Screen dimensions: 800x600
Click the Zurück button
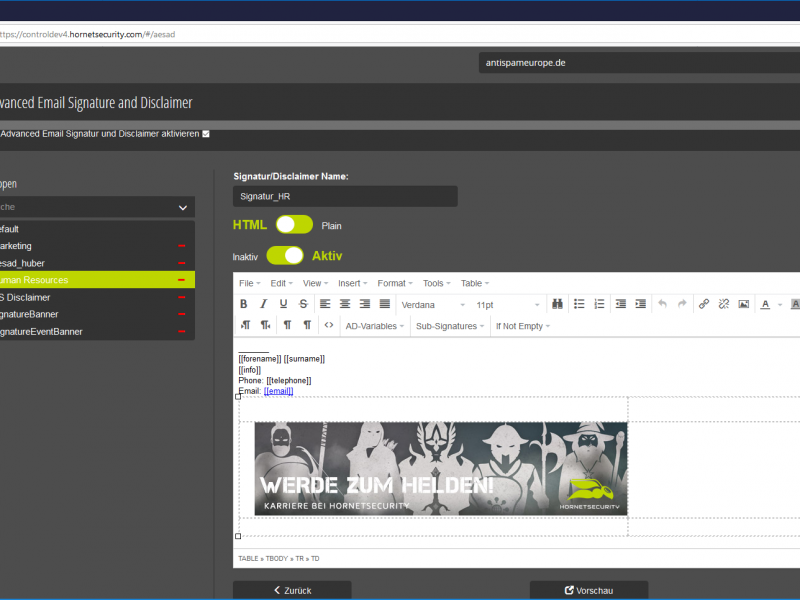[x=292, y=590]
